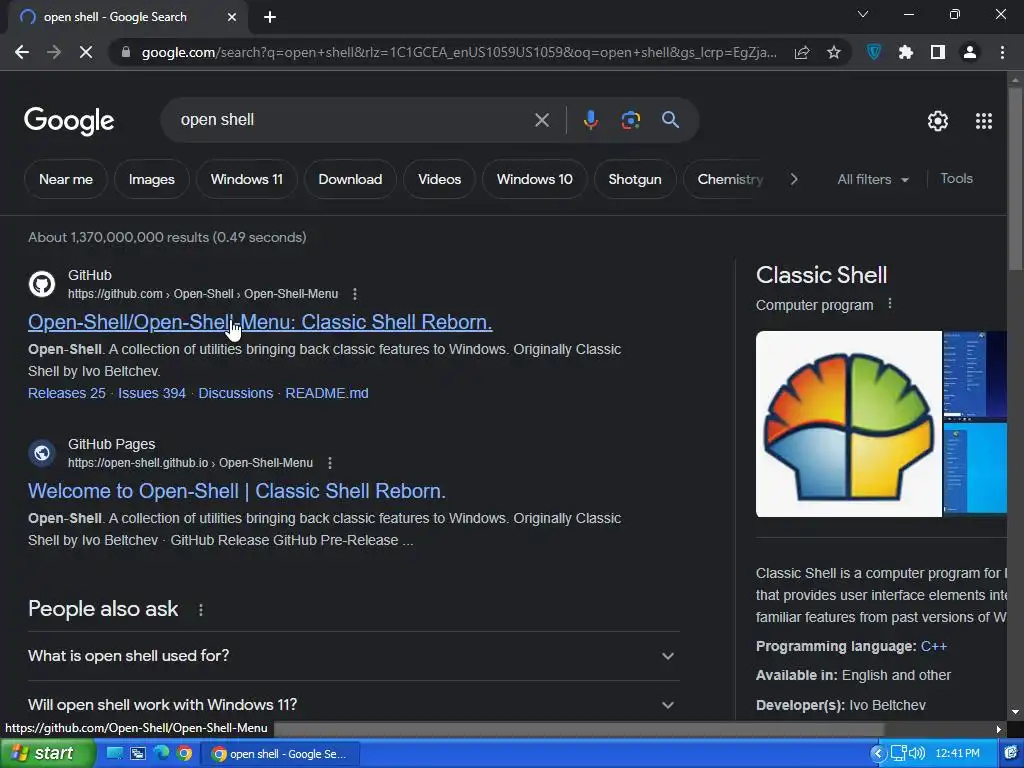Select the Shotgun chip
Screen dimensions: 1024x768
pyautogui.click(x=635, y=179)
